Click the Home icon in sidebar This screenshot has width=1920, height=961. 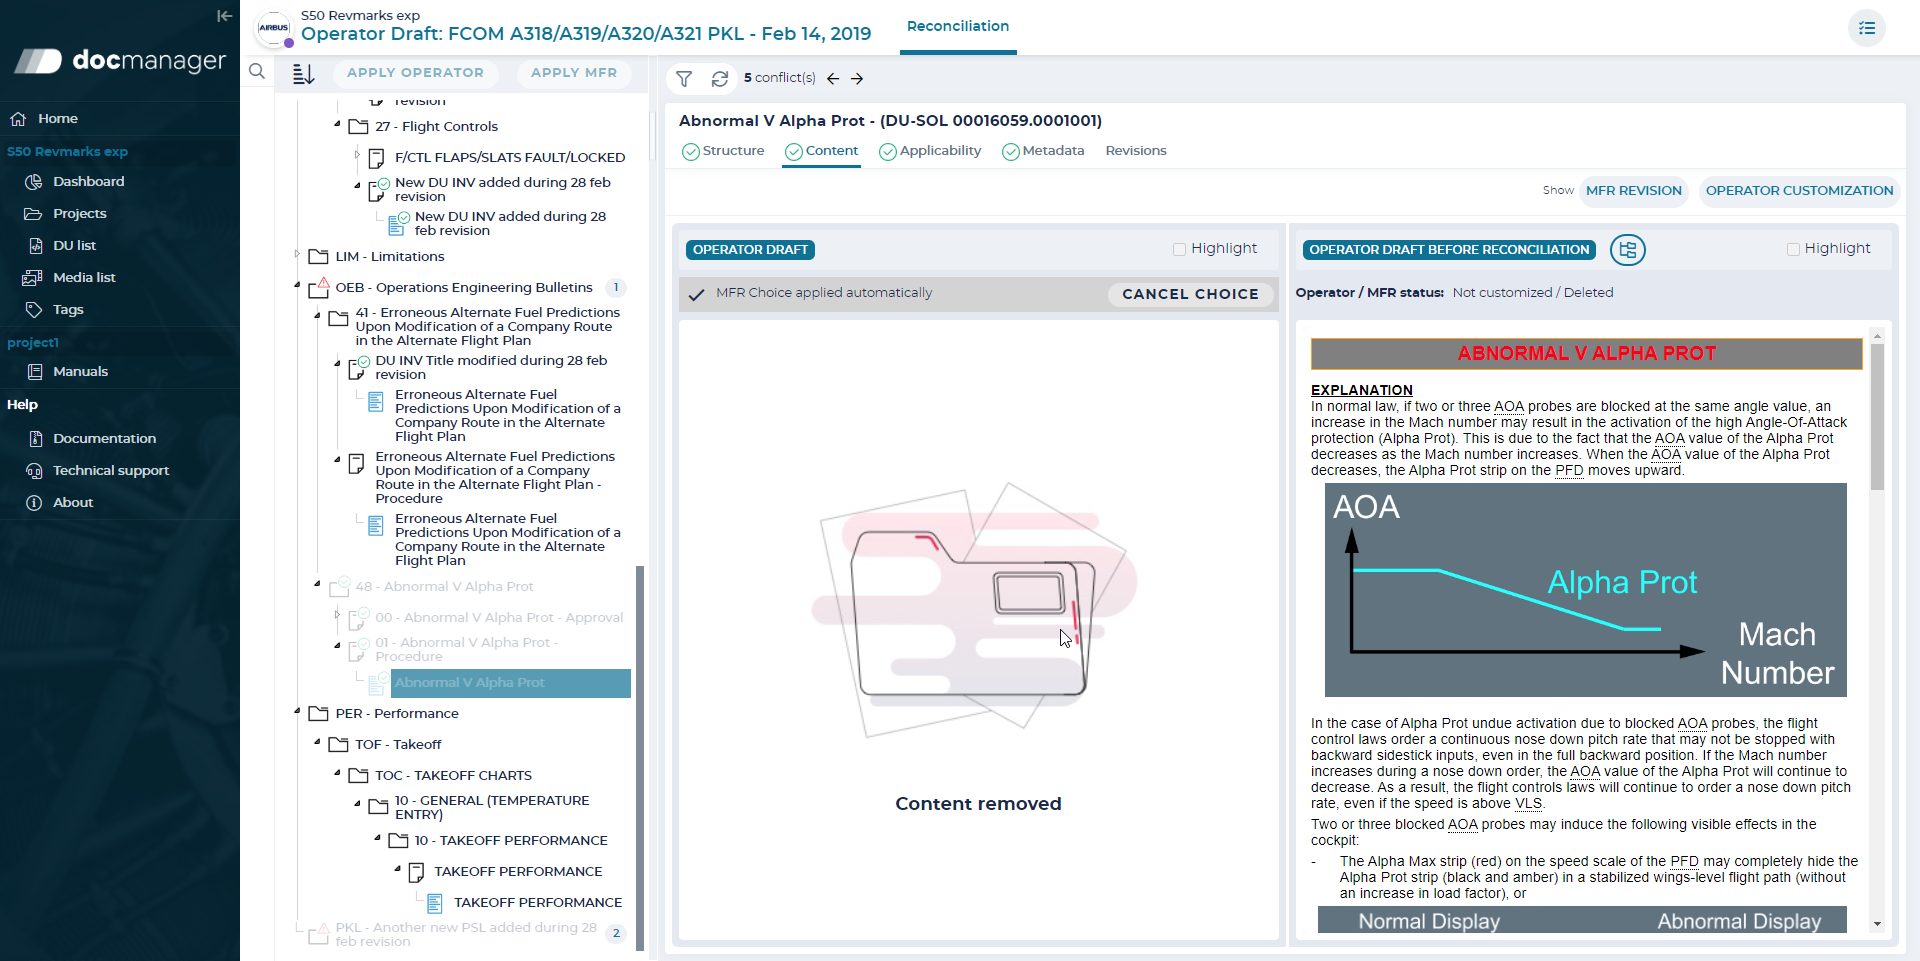pos(18,119)
